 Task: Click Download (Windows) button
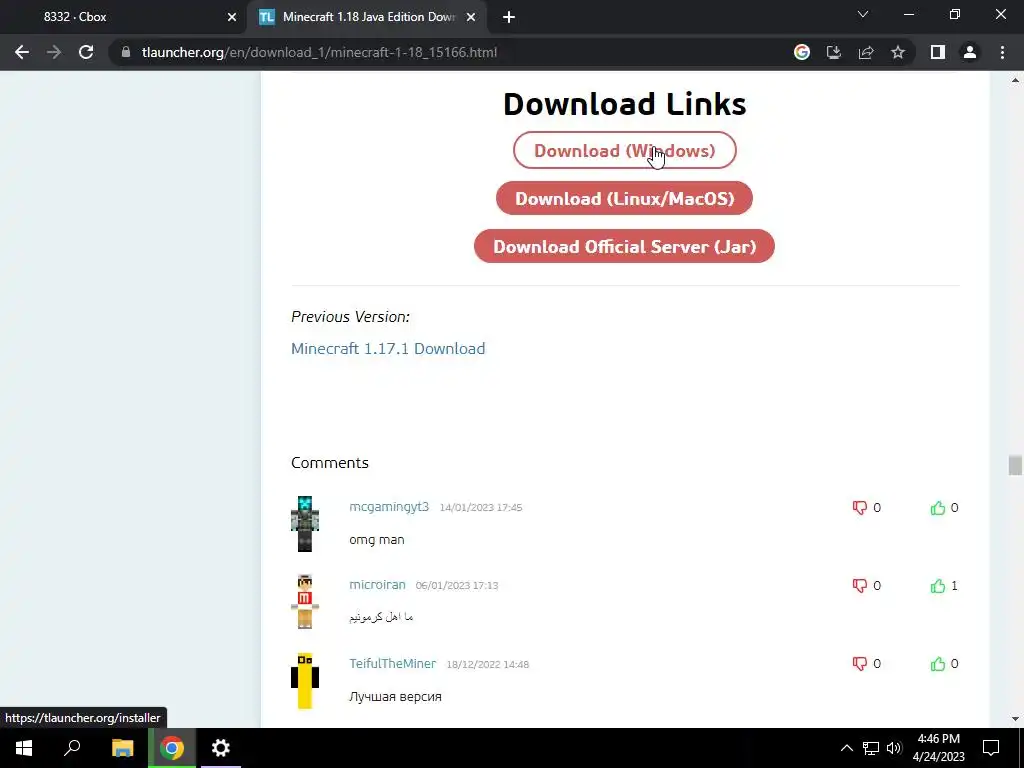624,150
